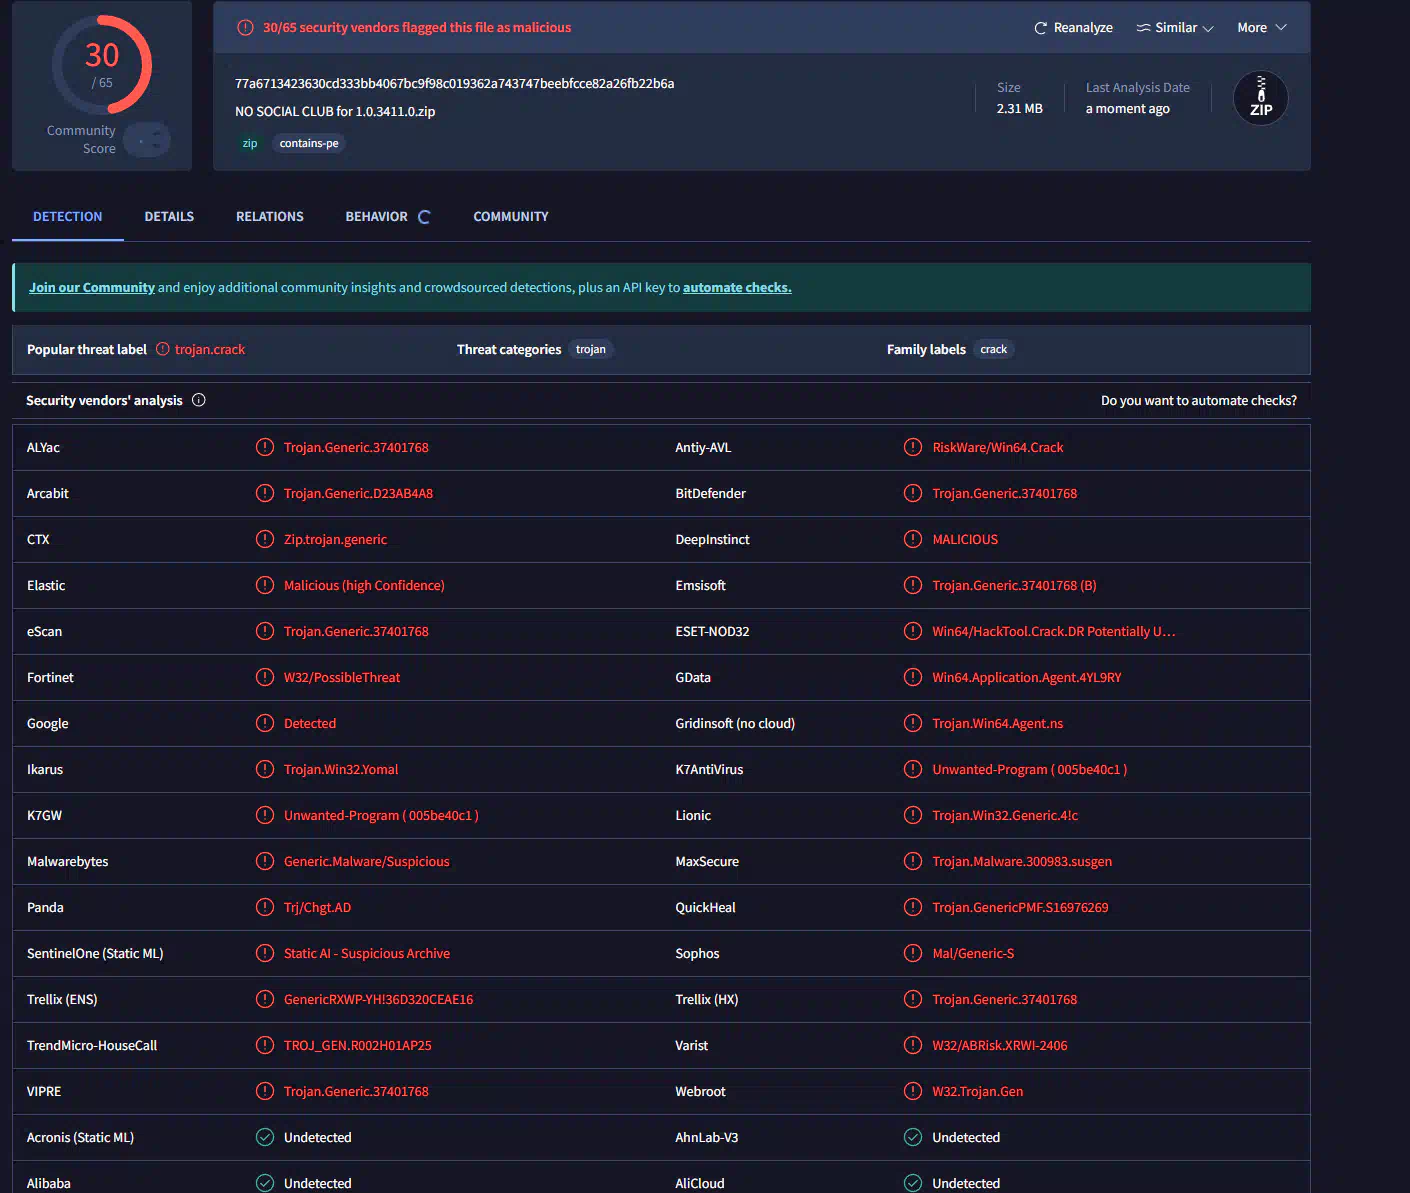The image size is (1410, 1193).
Task: Click the Sophos Mal/Generic-S alert icon
Action: click(x=913, y=953)
